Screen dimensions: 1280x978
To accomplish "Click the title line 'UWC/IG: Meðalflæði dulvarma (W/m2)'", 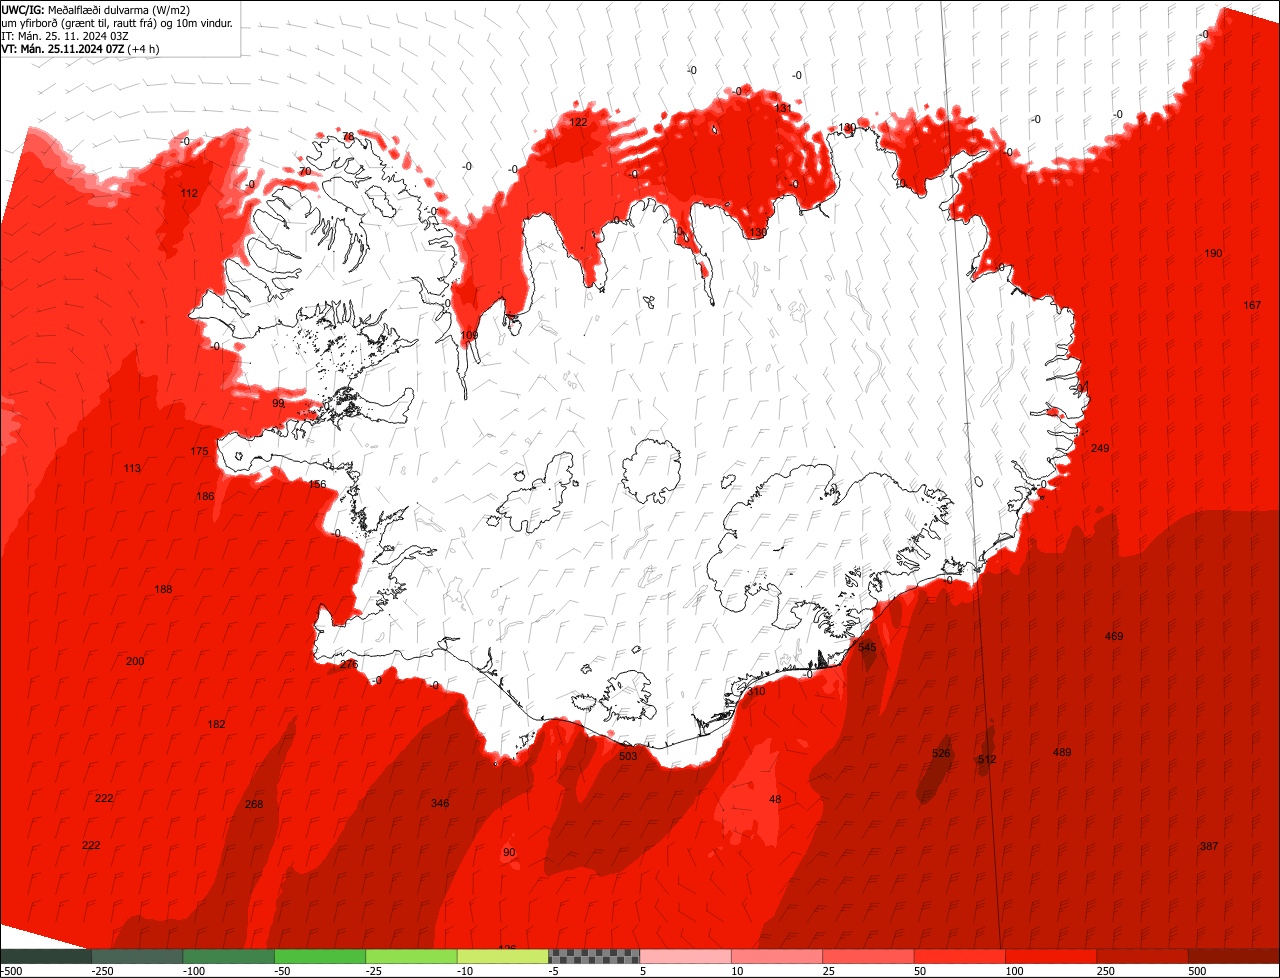I will coord(96,9).
